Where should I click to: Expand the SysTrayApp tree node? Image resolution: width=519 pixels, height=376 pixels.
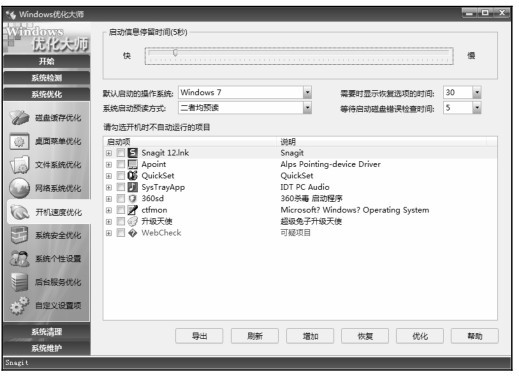tap(109, 187)
